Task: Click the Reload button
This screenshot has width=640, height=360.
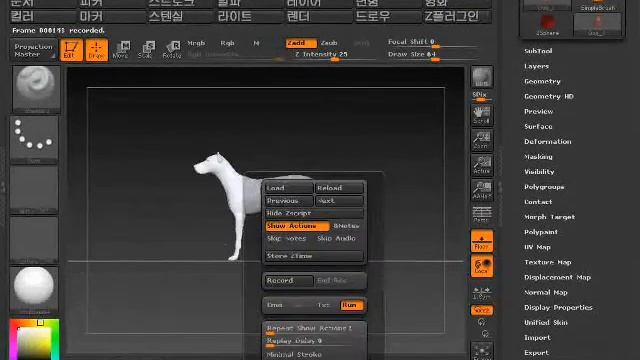Action: click(339, 188)
